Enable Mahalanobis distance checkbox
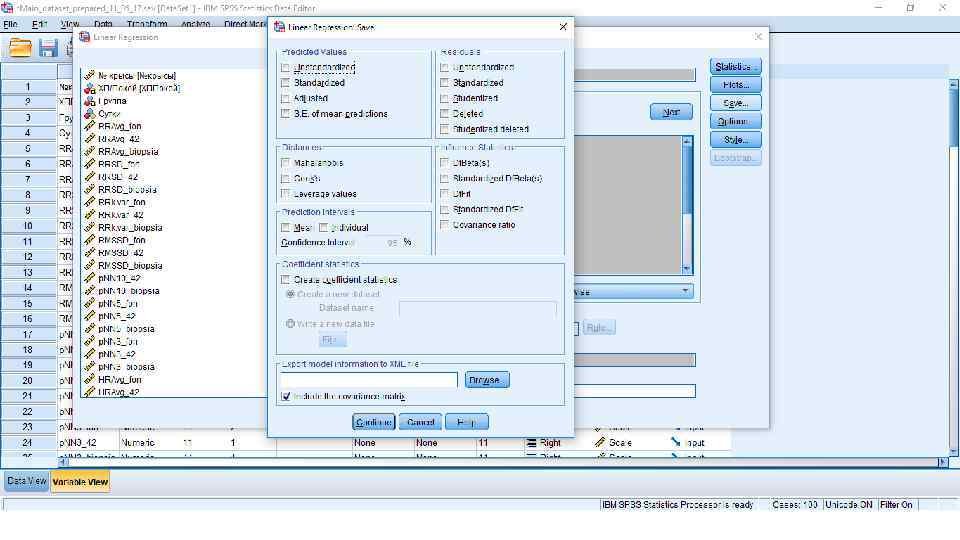The height and width of the screenshot is (540, 960). tap(285, 163)
